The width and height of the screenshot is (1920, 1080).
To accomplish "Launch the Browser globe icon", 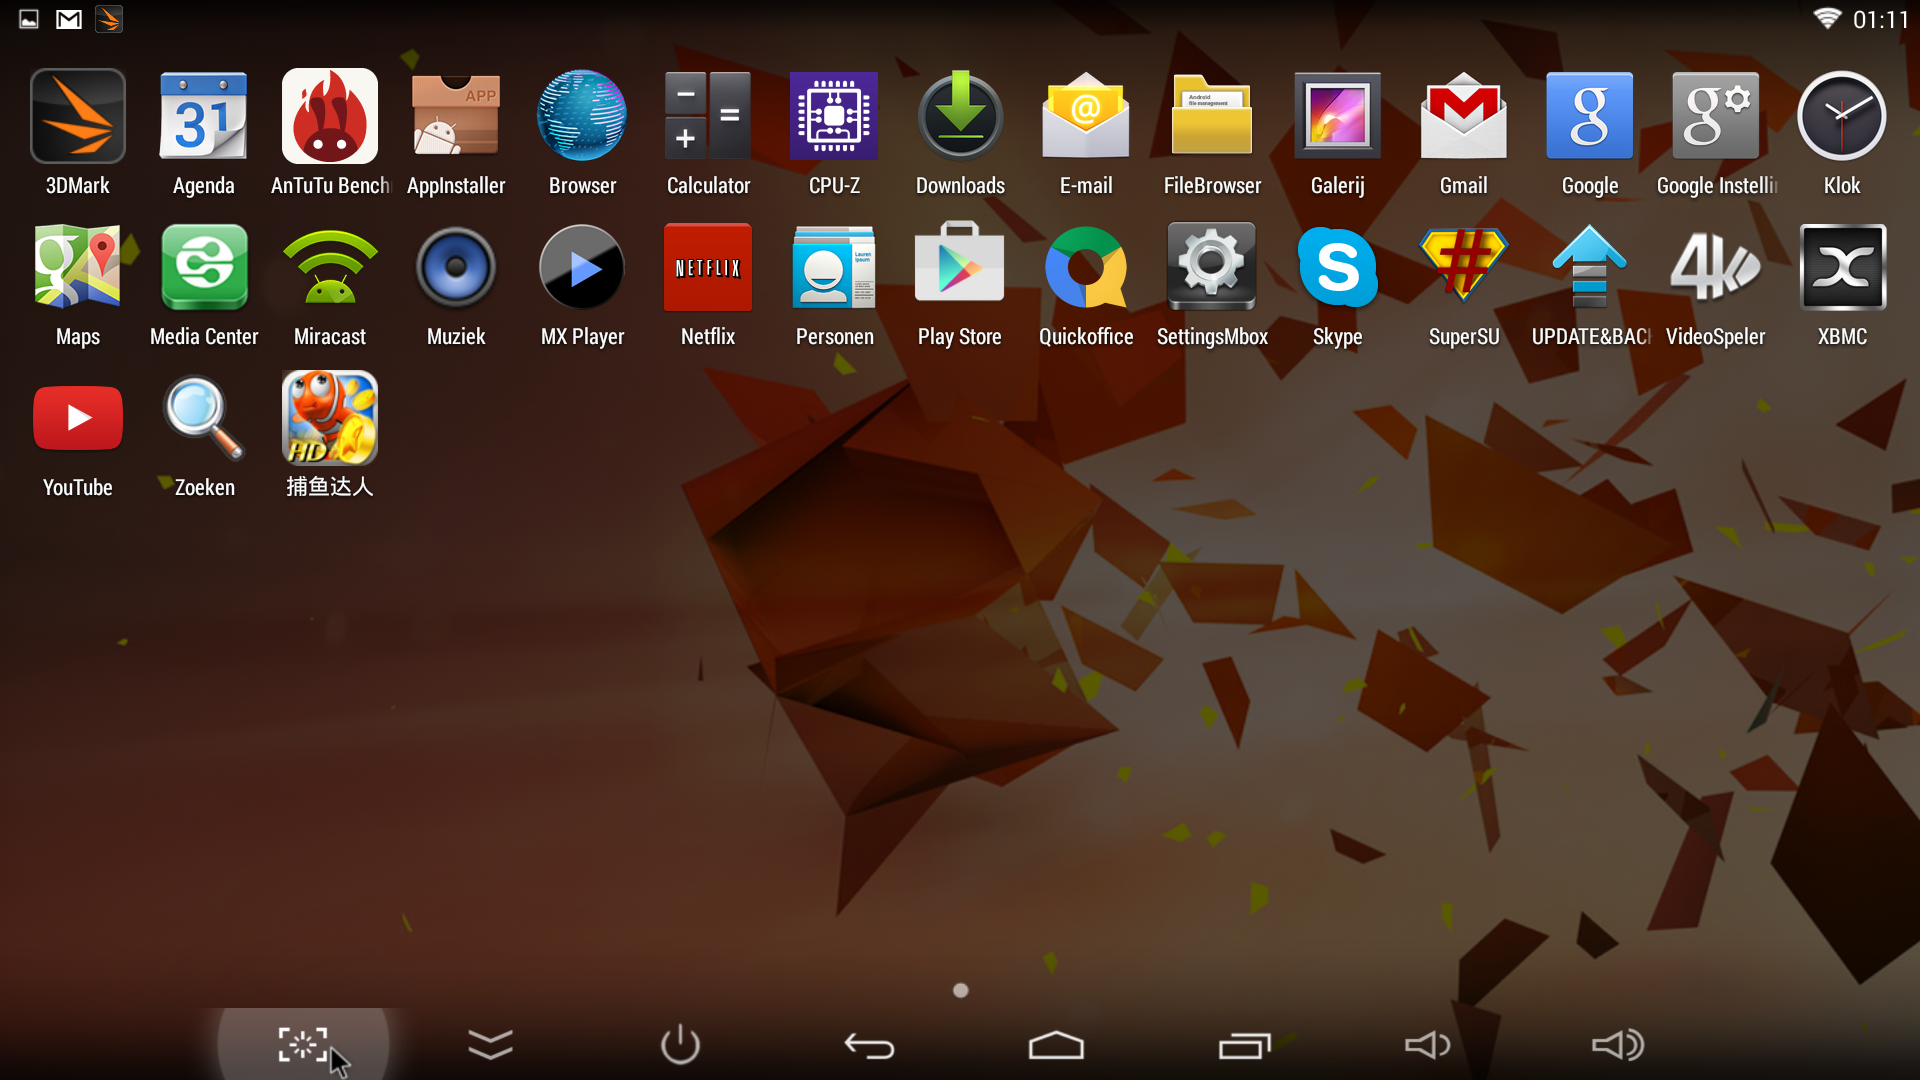I will (582, 116).
